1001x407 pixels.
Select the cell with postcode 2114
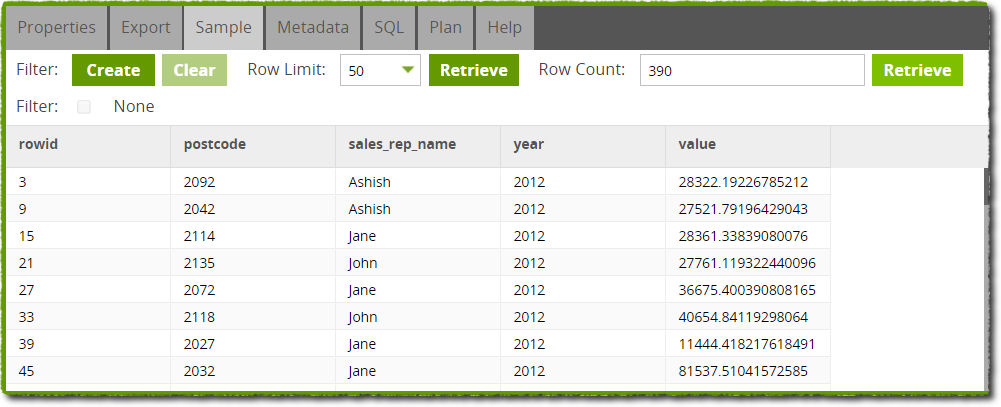253,236
